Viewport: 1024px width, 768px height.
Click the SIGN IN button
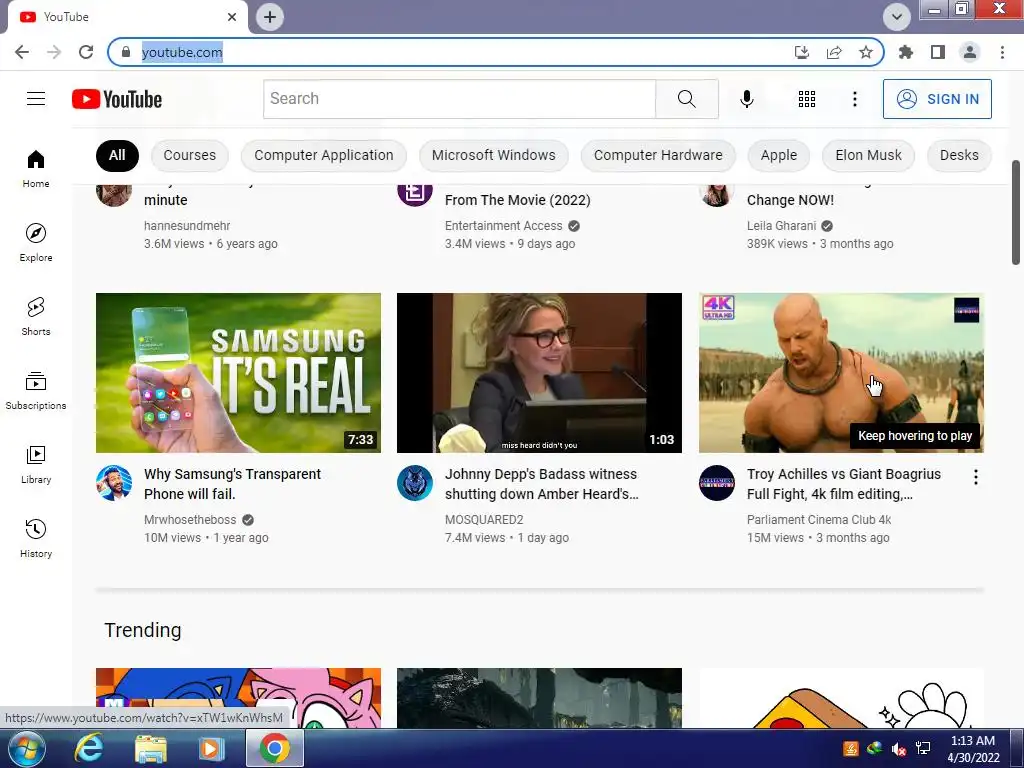pyautogui.click(x=937, y=99)
